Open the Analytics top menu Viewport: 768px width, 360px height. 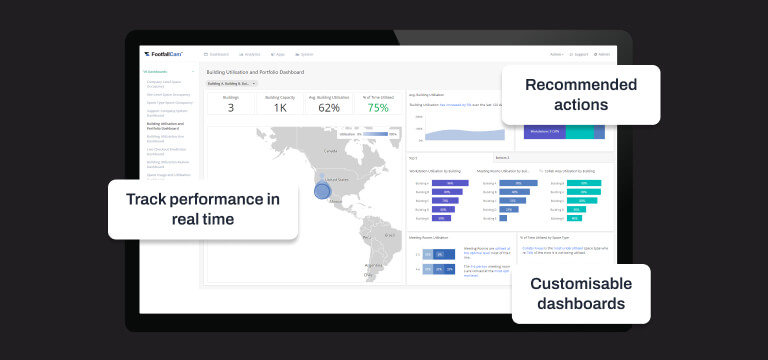point(250,54)
